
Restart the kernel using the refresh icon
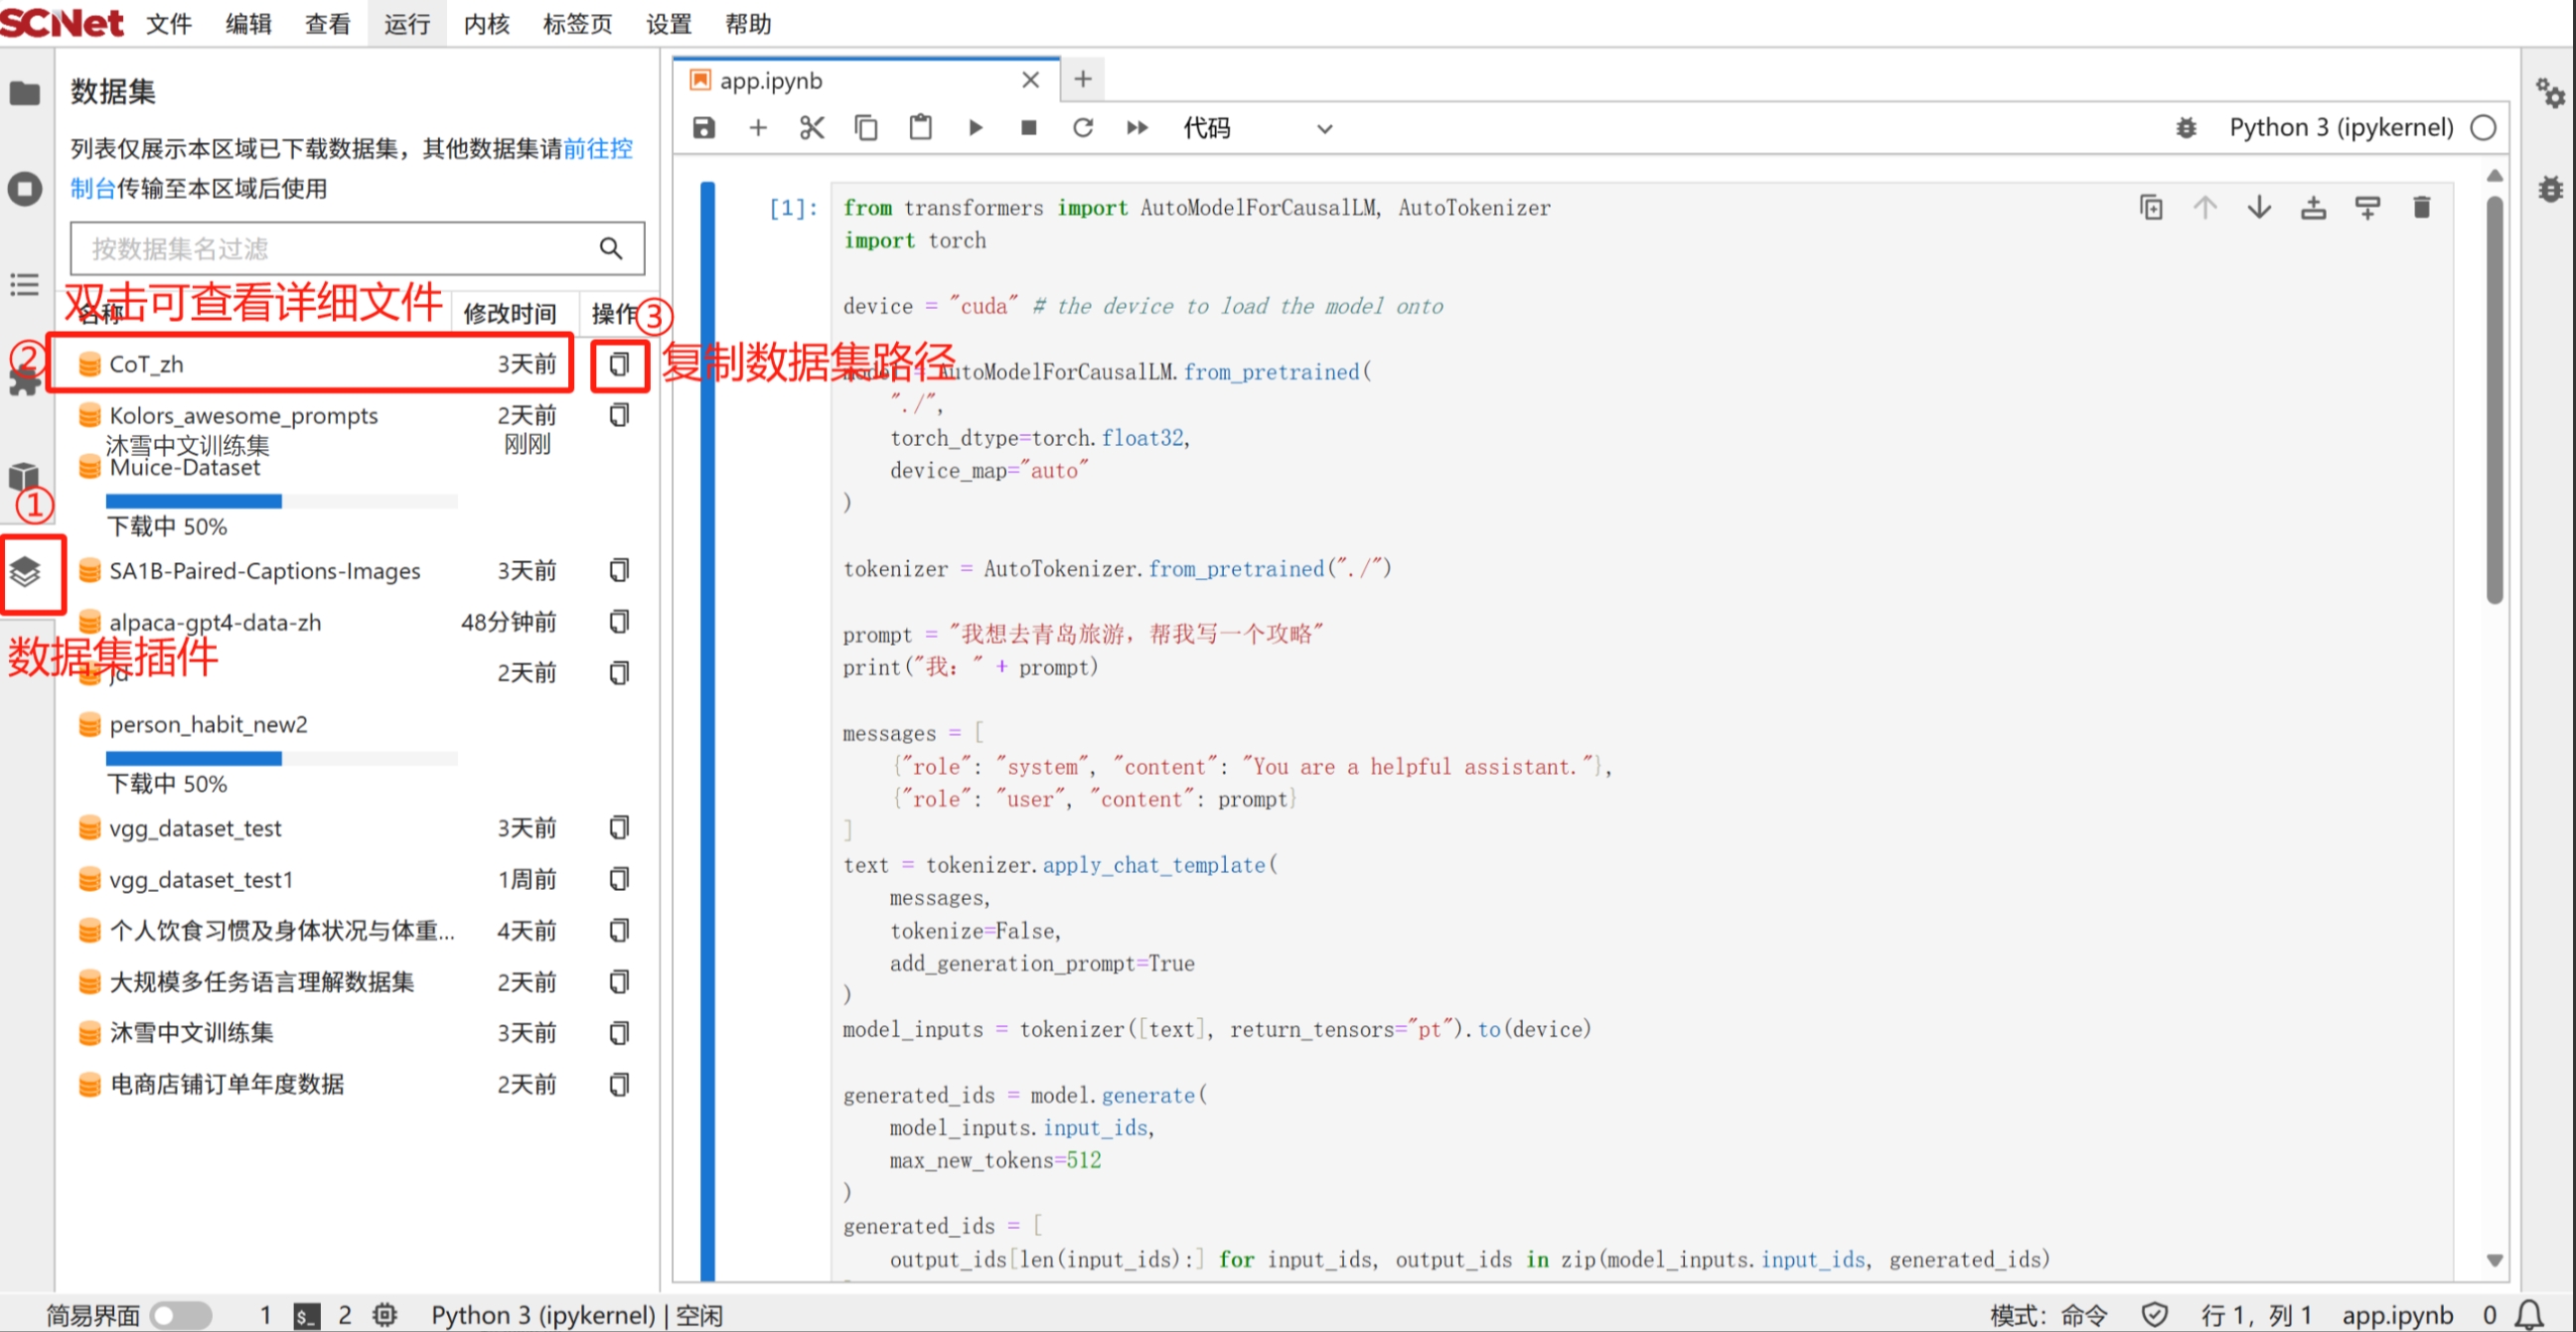pyautogui.click(x=1082, y=128)
